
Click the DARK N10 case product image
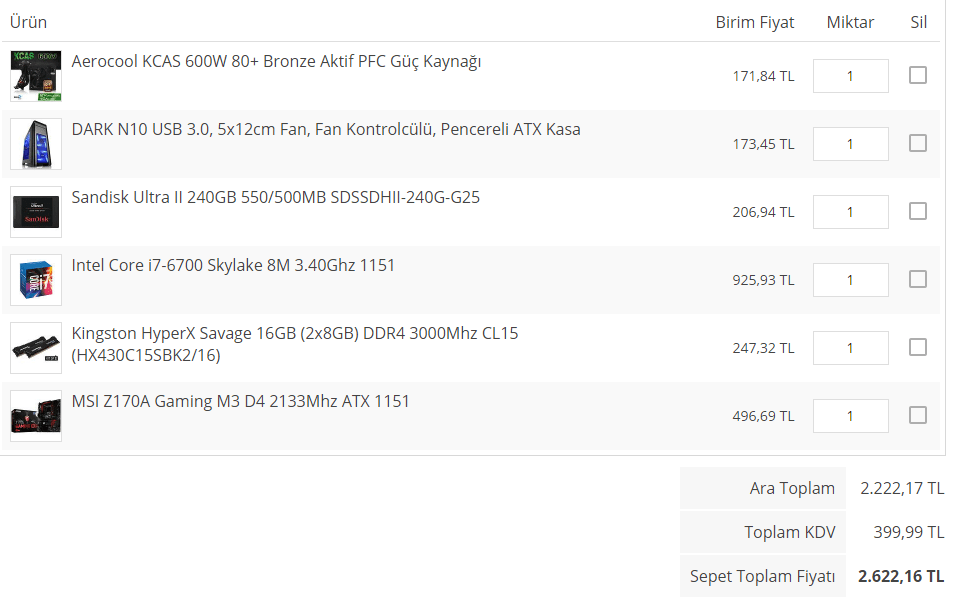pos(36,144)
